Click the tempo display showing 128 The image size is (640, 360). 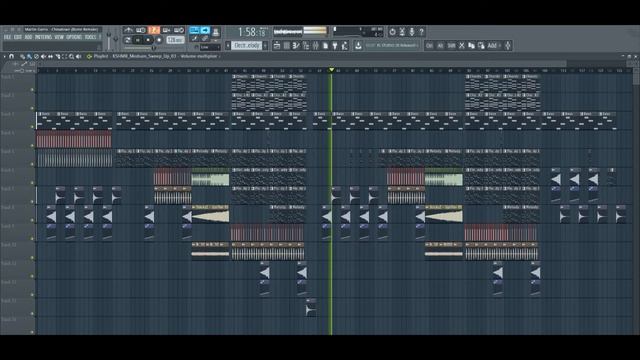coord(176,40)
